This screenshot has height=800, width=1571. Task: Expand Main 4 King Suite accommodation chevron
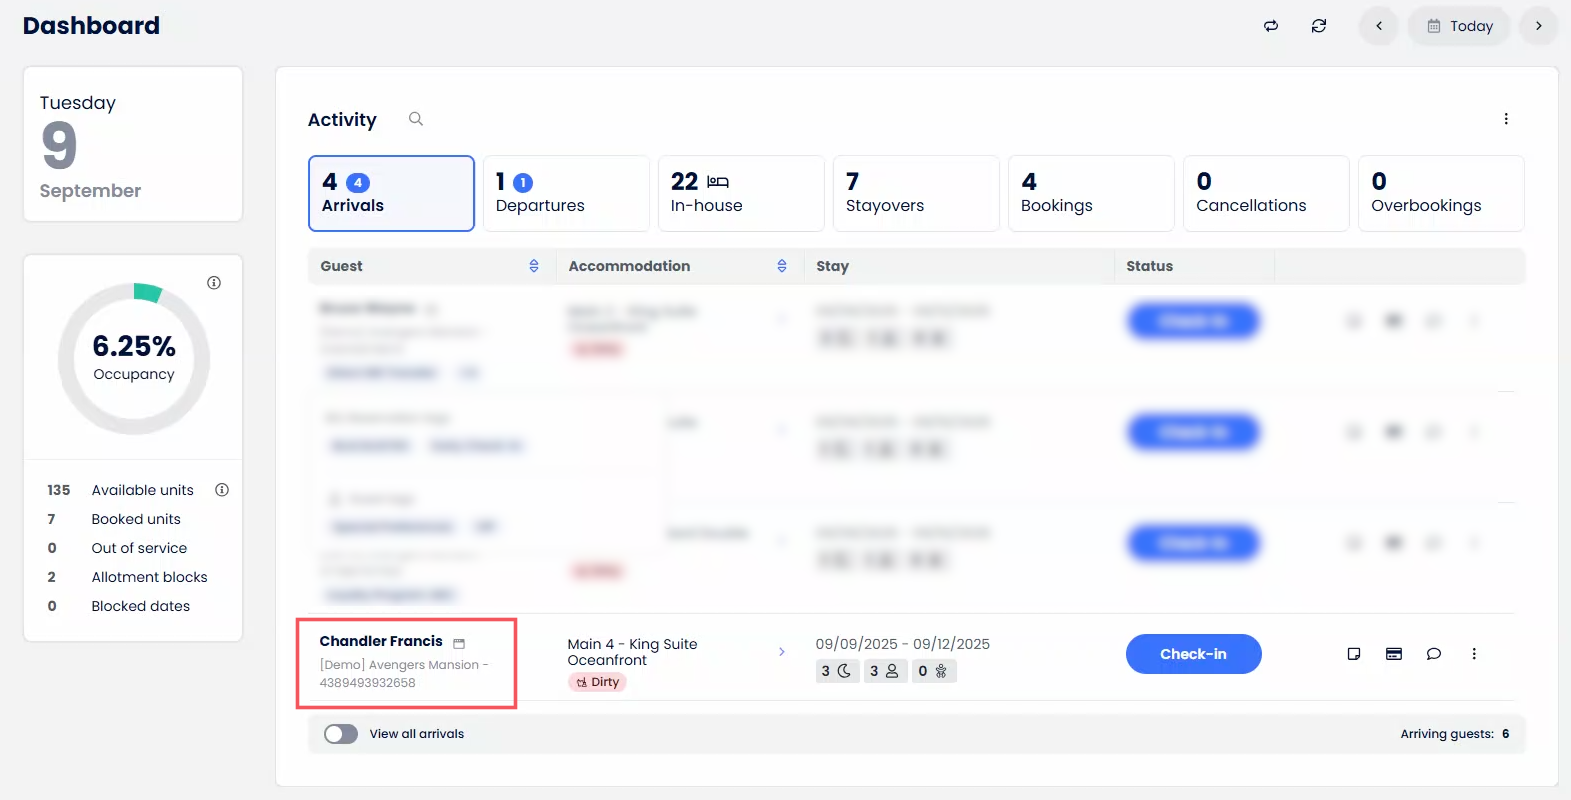click(782, 652)
